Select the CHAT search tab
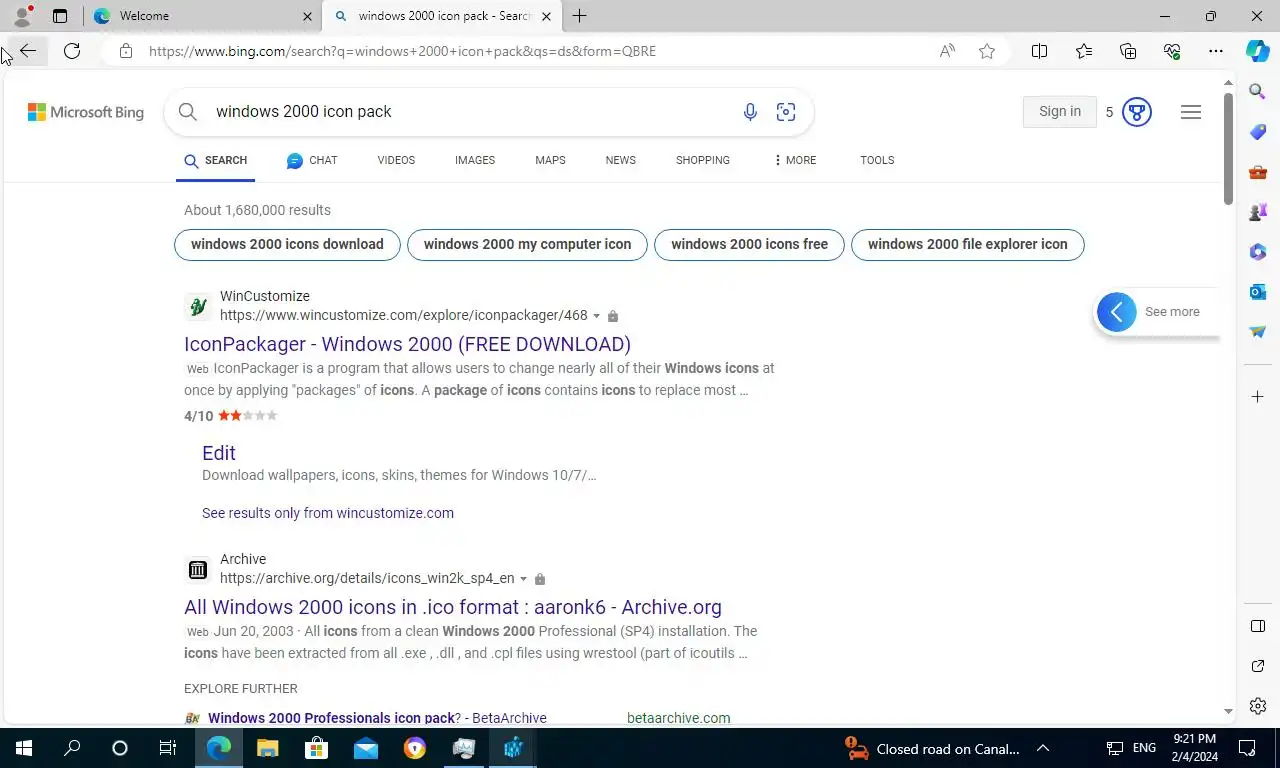Screen dimensions: 1280x768 coord(312,160)
